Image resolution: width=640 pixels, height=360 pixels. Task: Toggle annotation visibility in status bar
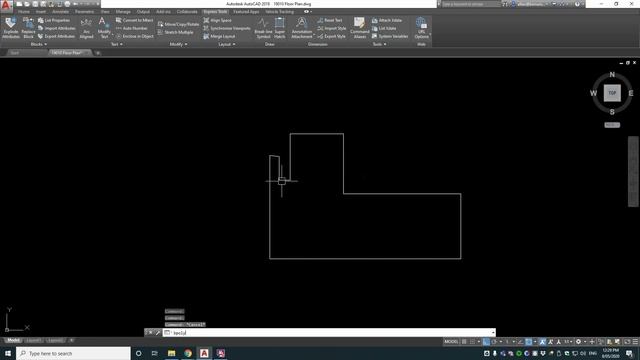pyautogui.click(x=542, y=342)
